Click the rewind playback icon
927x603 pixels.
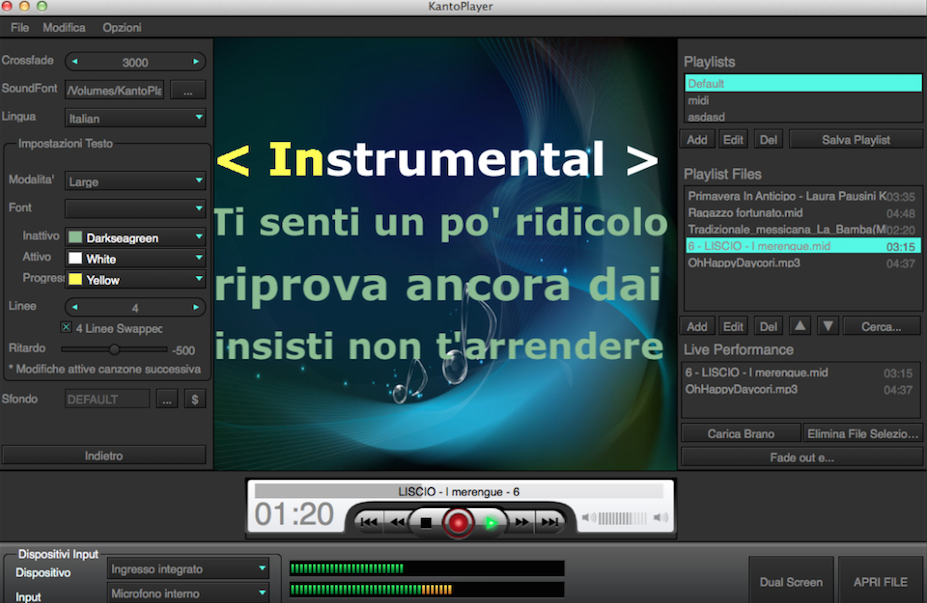point(397,521)
